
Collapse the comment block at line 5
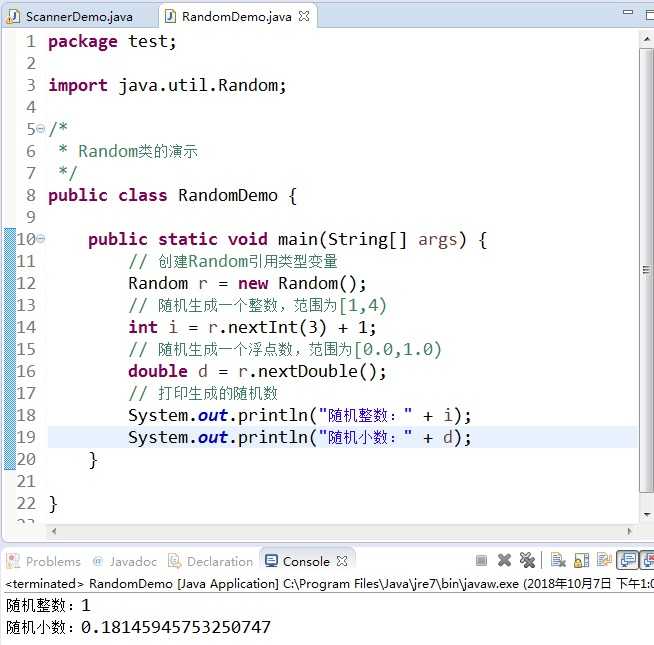[40, 129]
